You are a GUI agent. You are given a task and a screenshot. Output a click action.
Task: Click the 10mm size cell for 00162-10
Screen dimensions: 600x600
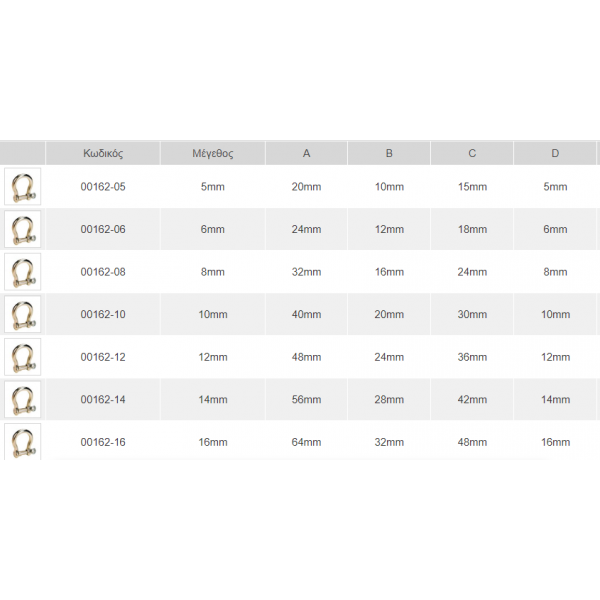[x=212, y=314]
